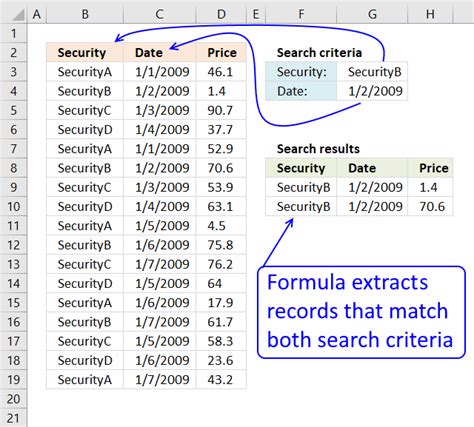This screenshot has width=474, height=427.
Task: Click the Security label cell in F3
Action: coord(301,72)
